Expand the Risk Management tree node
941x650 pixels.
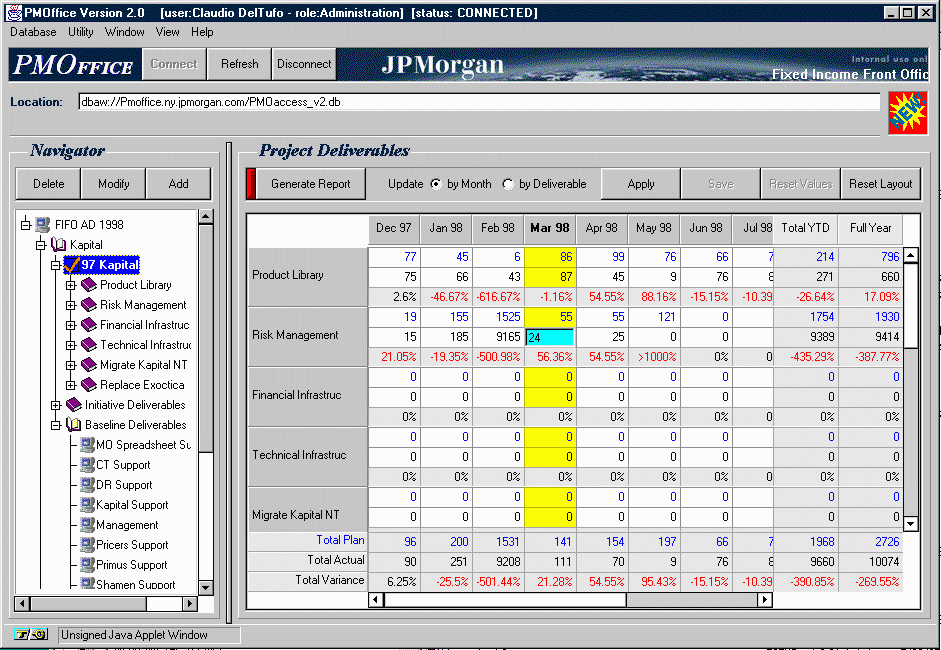click(71, 305)
